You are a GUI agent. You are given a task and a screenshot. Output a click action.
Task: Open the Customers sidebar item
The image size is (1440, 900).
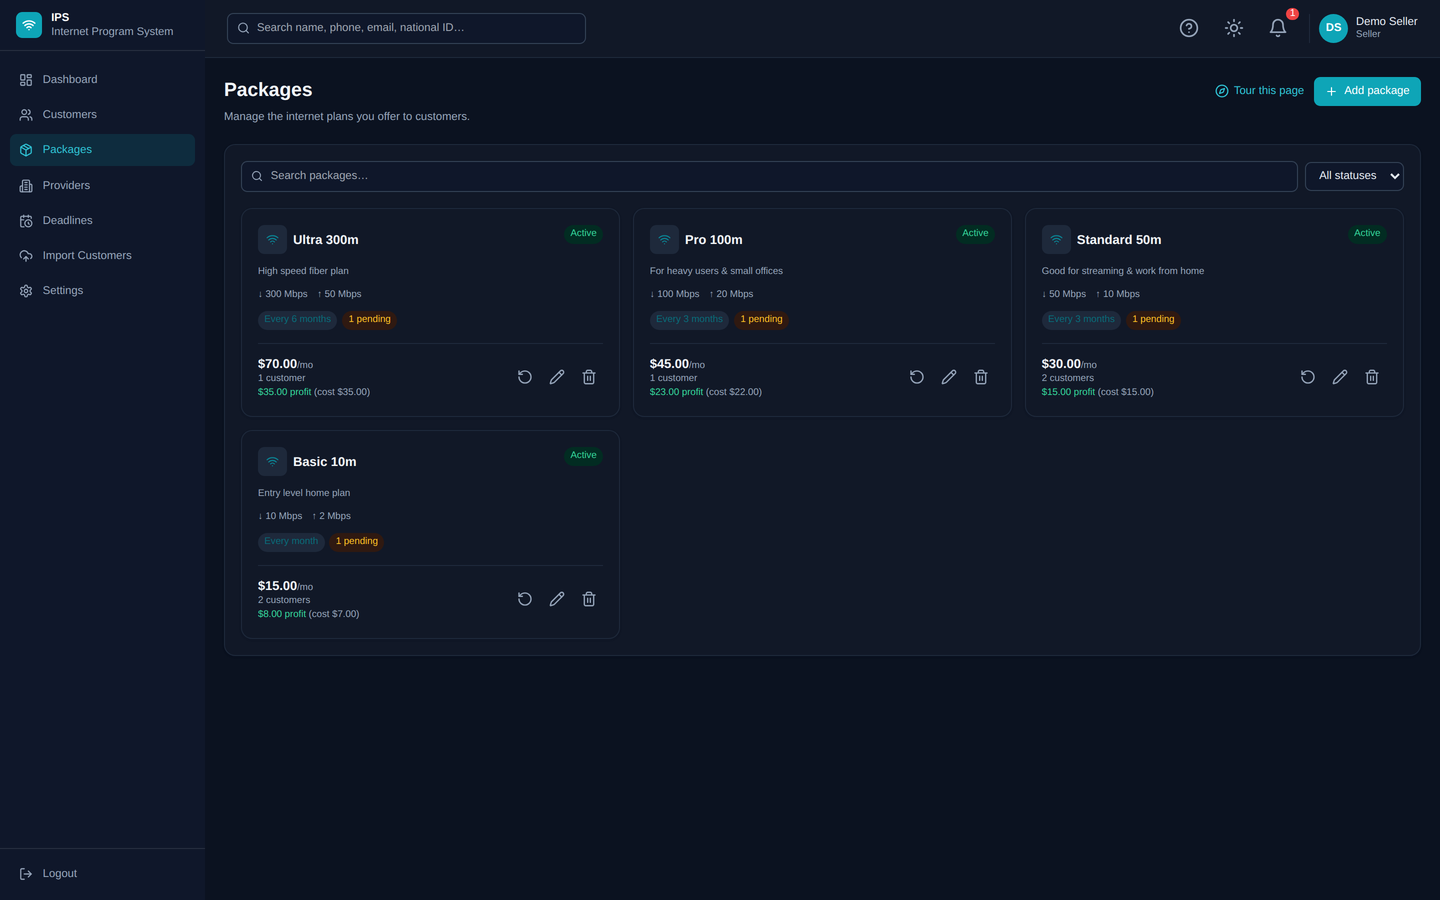(102, 115)
